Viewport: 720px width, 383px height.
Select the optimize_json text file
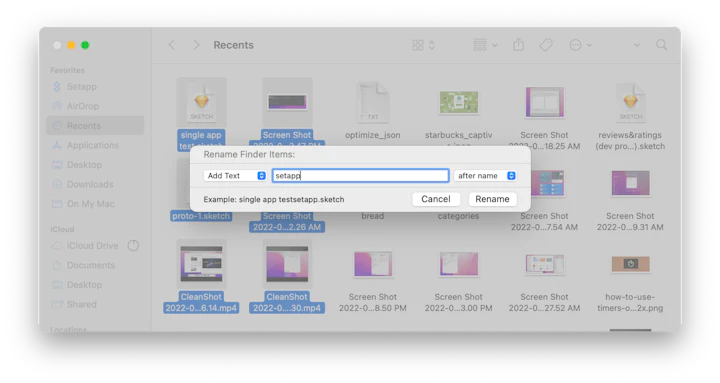pyautogui.click(x=373, y=103)
